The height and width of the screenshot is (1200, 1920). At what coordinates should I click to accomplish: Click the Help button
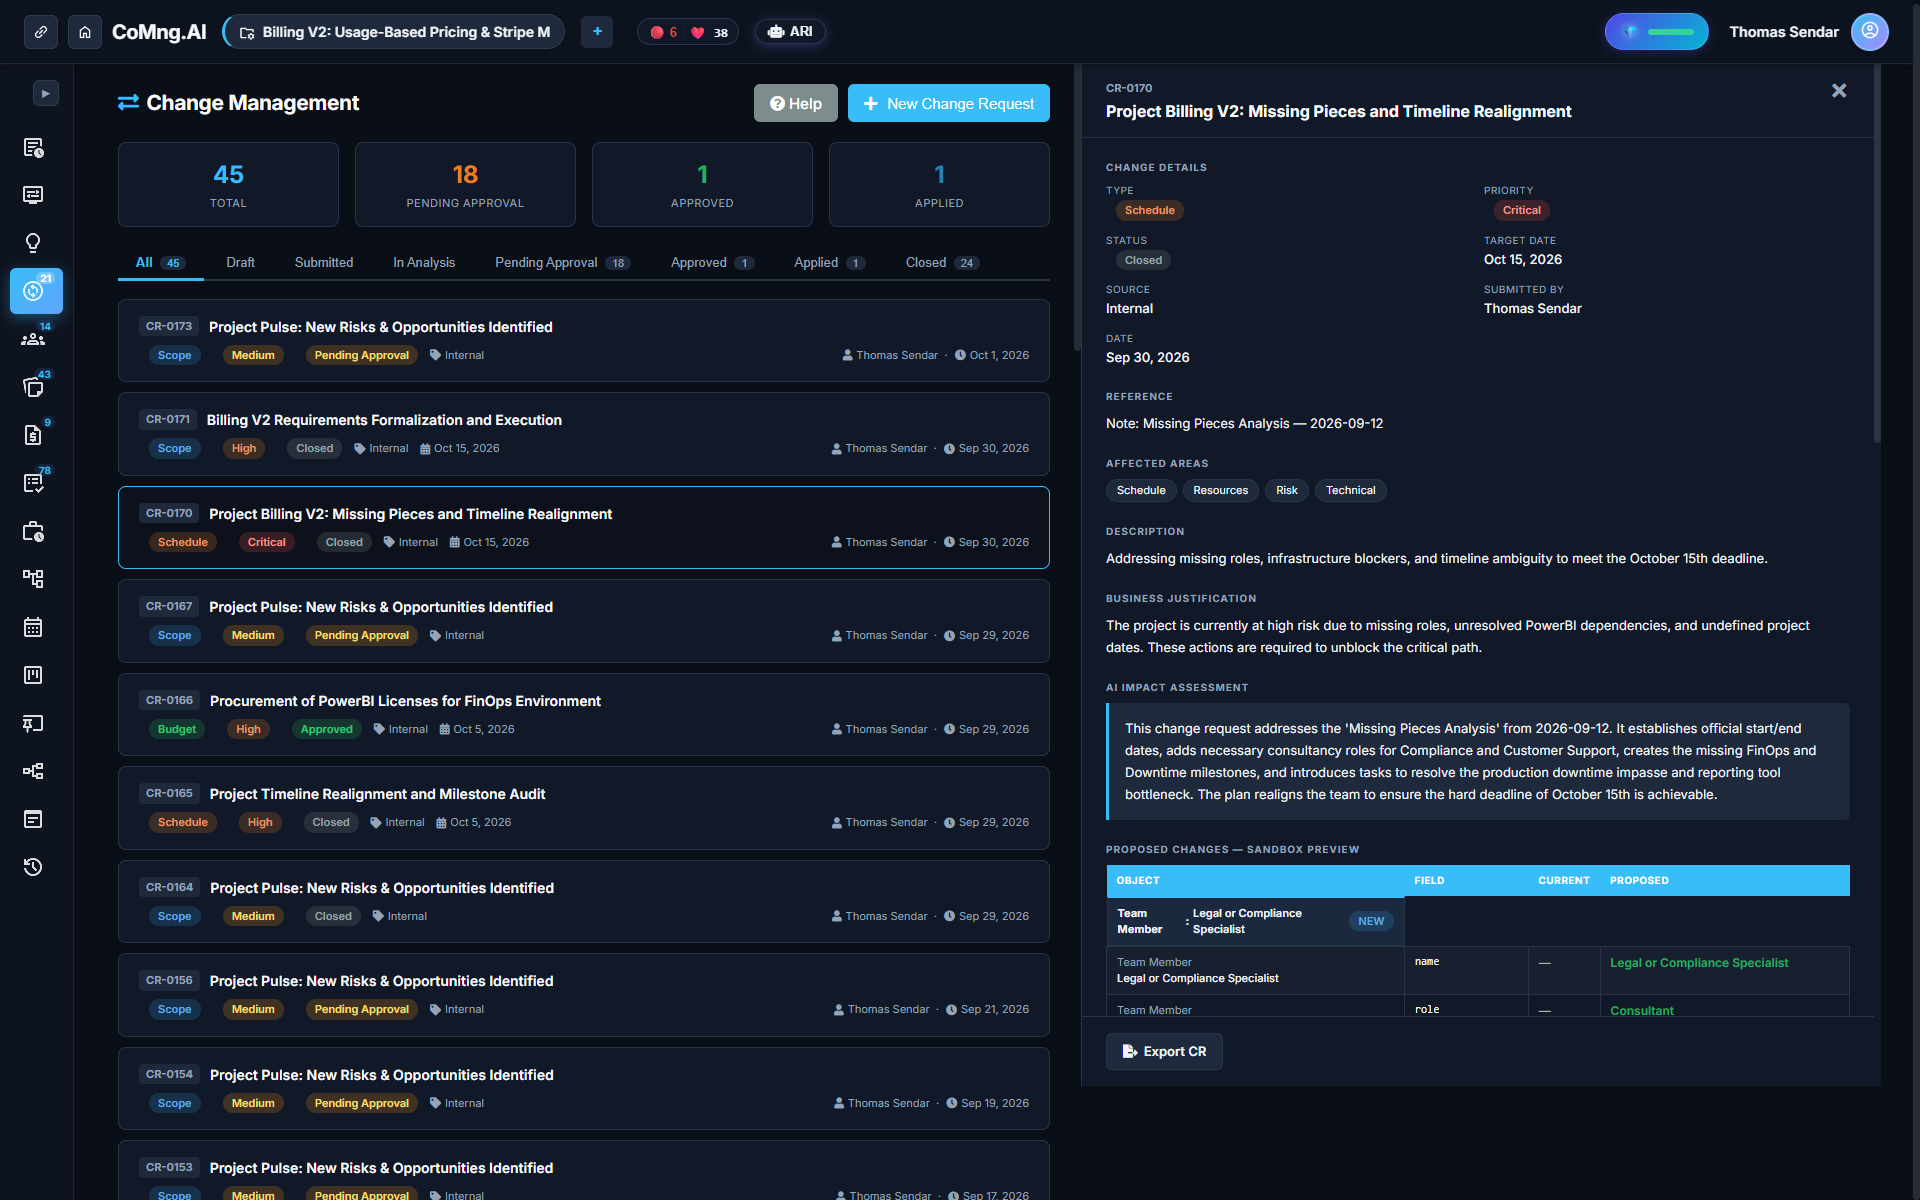pos(796,103)
